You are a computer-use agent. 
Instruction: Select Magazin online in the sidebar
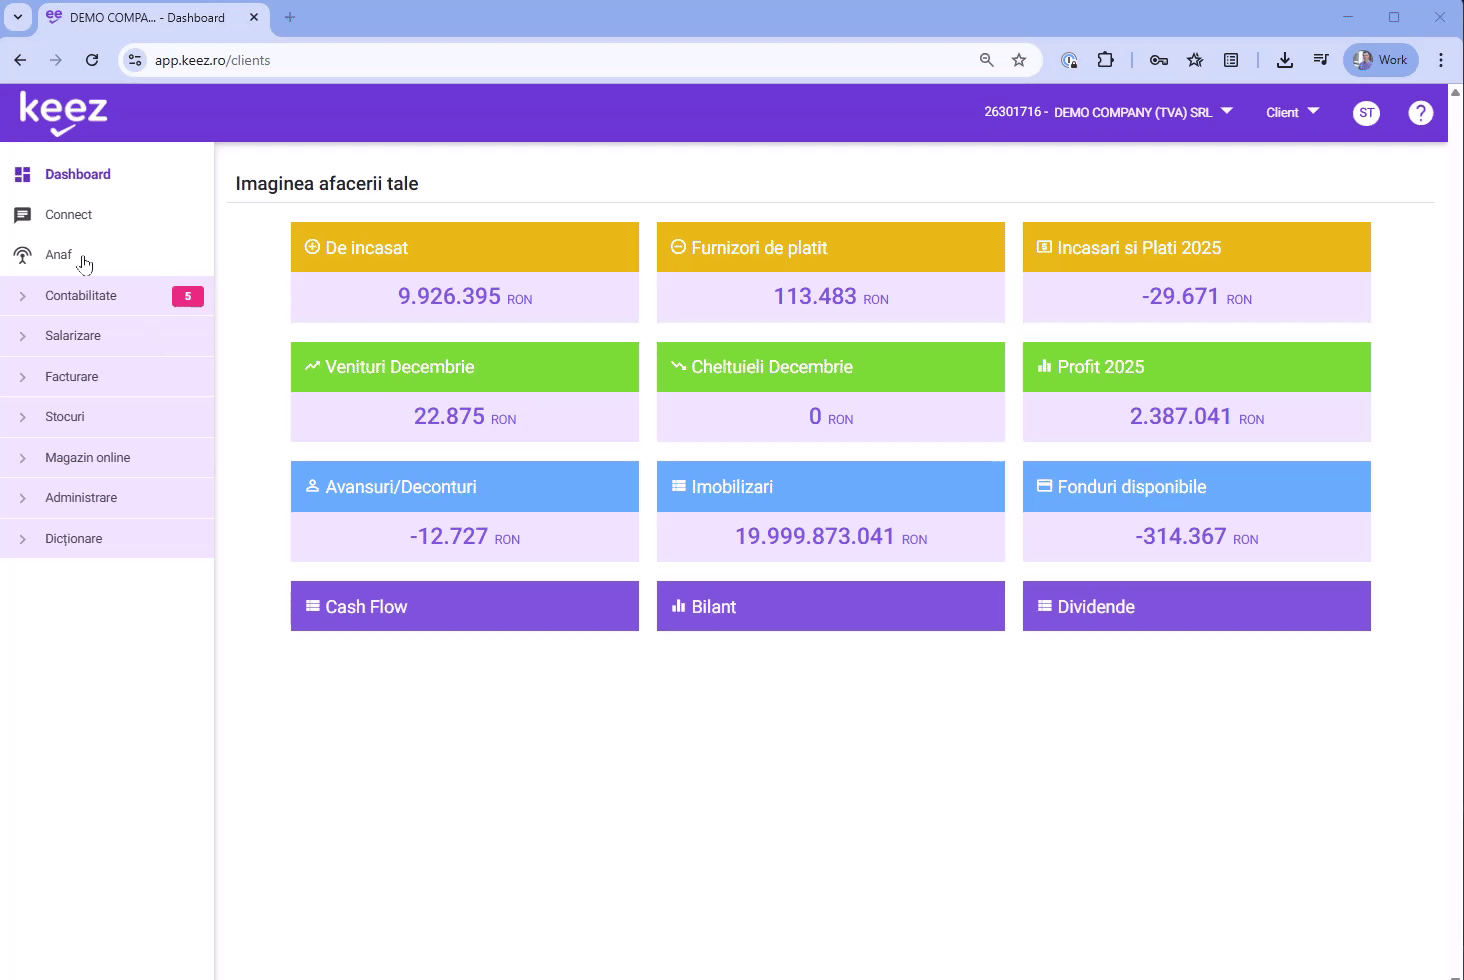click(x=88, y=458)
